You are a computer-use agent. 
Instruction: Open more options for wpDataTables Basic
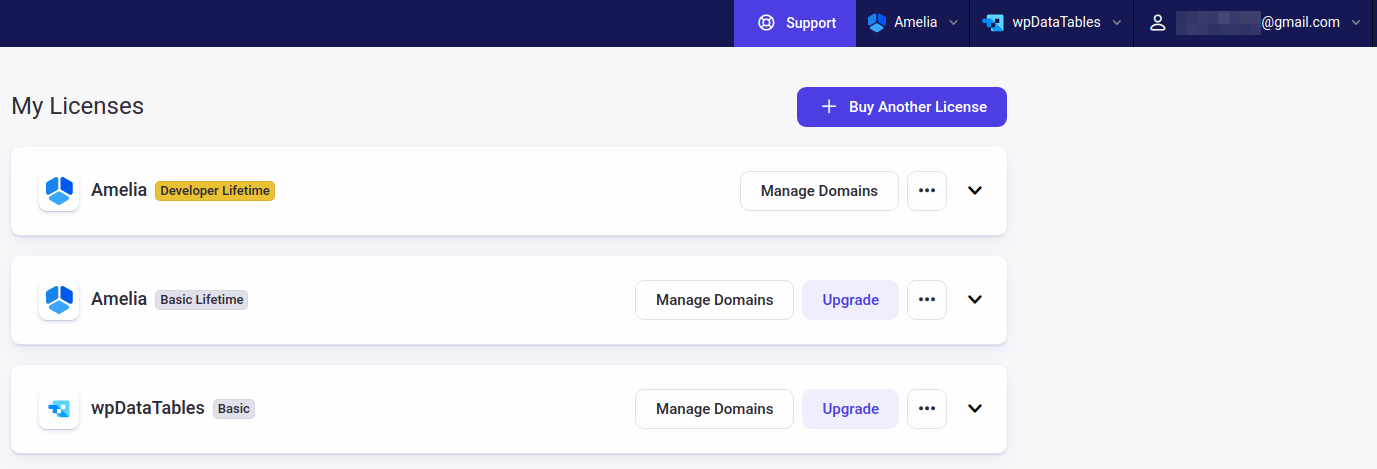tap(927, 409)
